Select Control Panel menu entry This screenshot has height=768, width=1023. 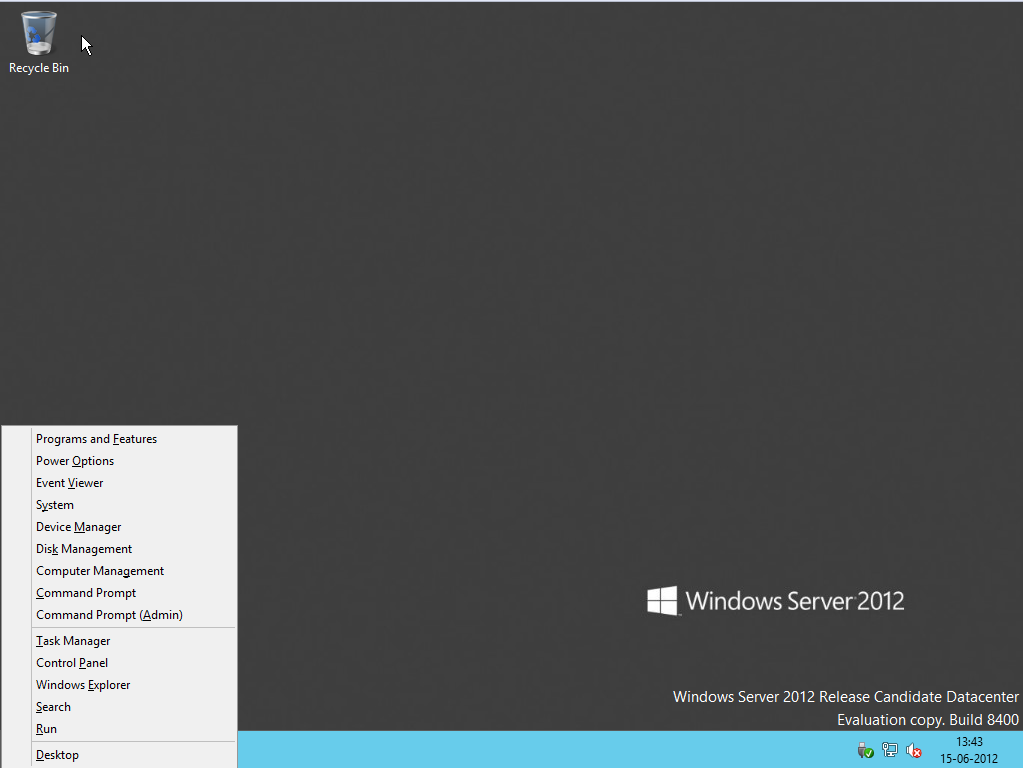[72, 663]
